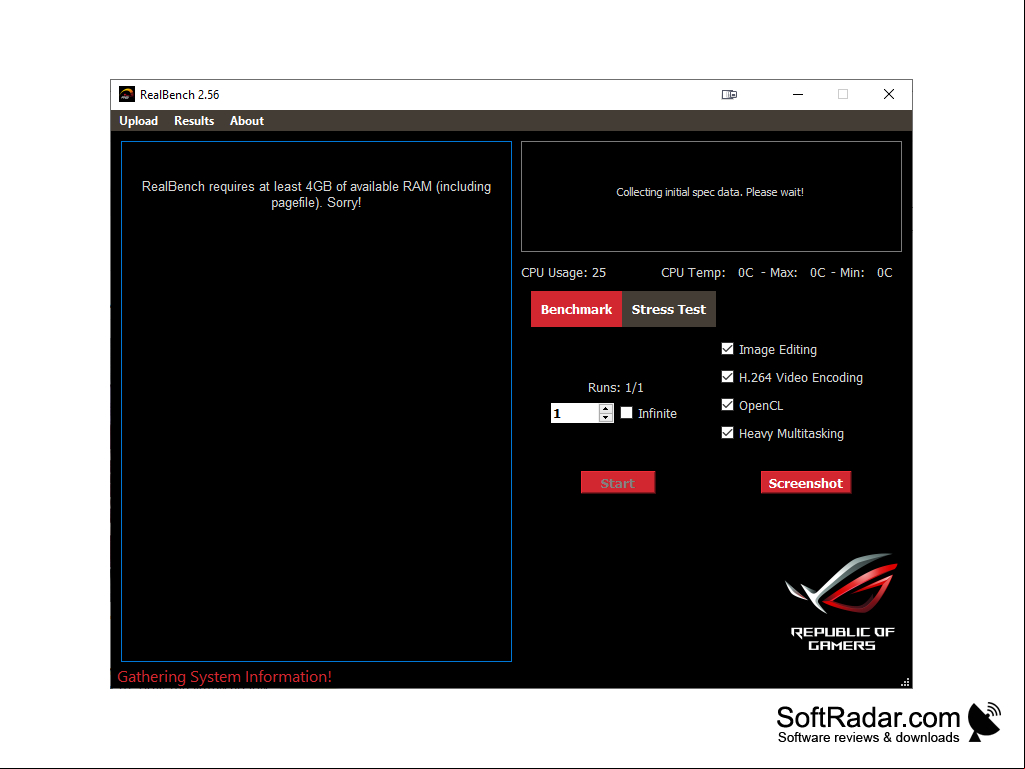Open the Results menu
1025x769 pixels.
(x=193, y=121)
